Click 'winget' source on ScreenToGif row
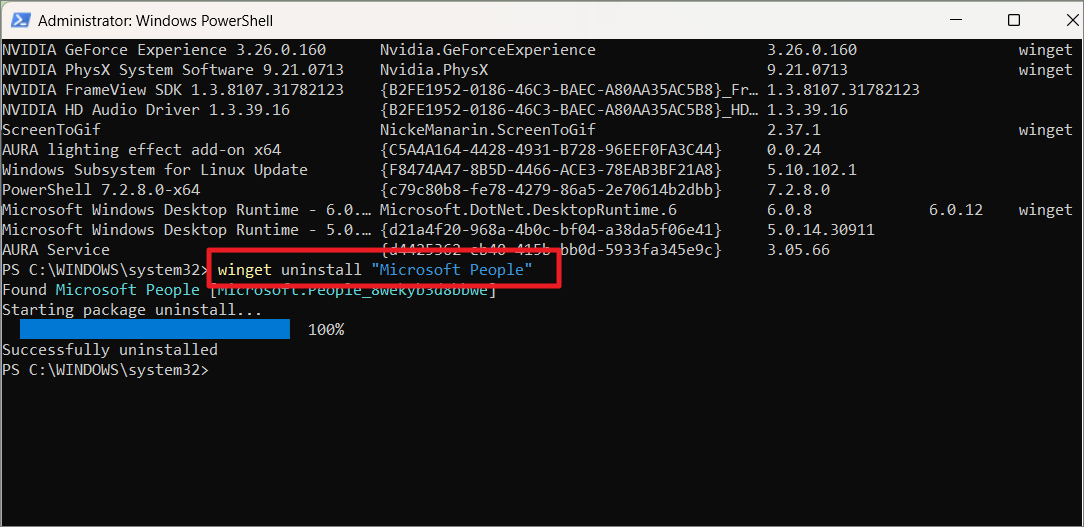 (1045, 130)
